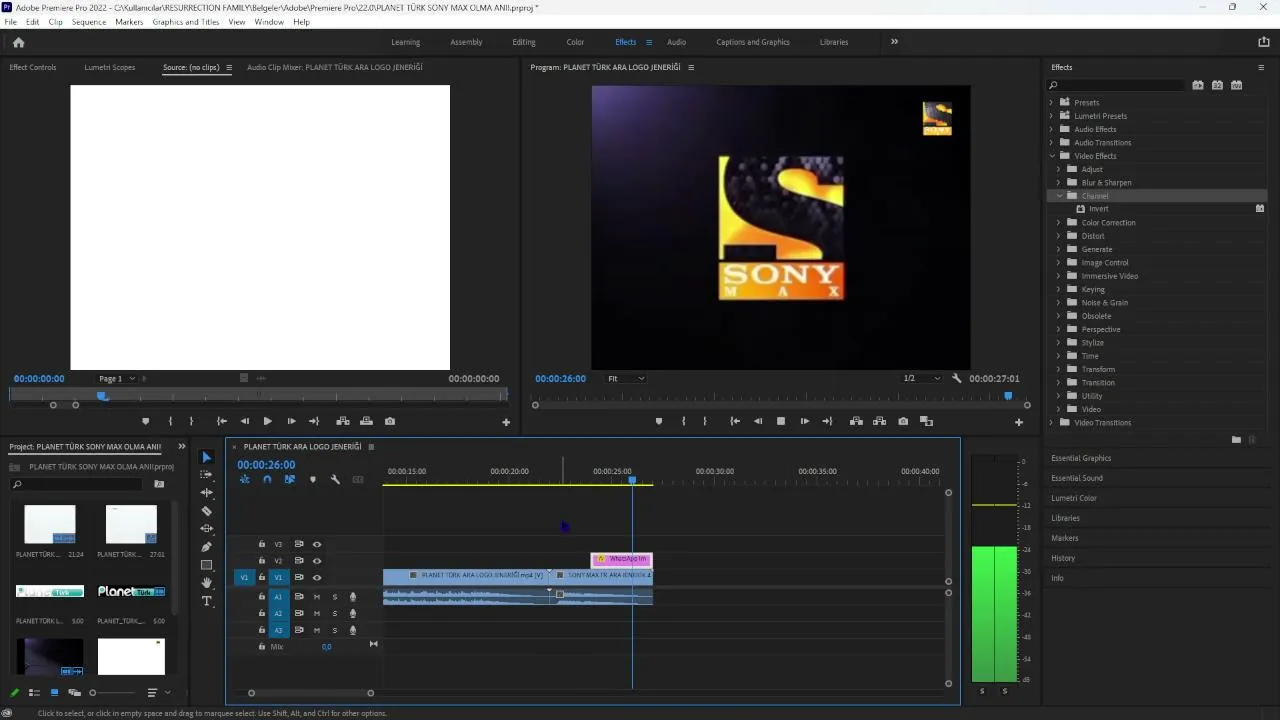Select the Track Select Forward tool
Screen dimensions: 1280x720
pyautogui.click(x=207, y=475)
